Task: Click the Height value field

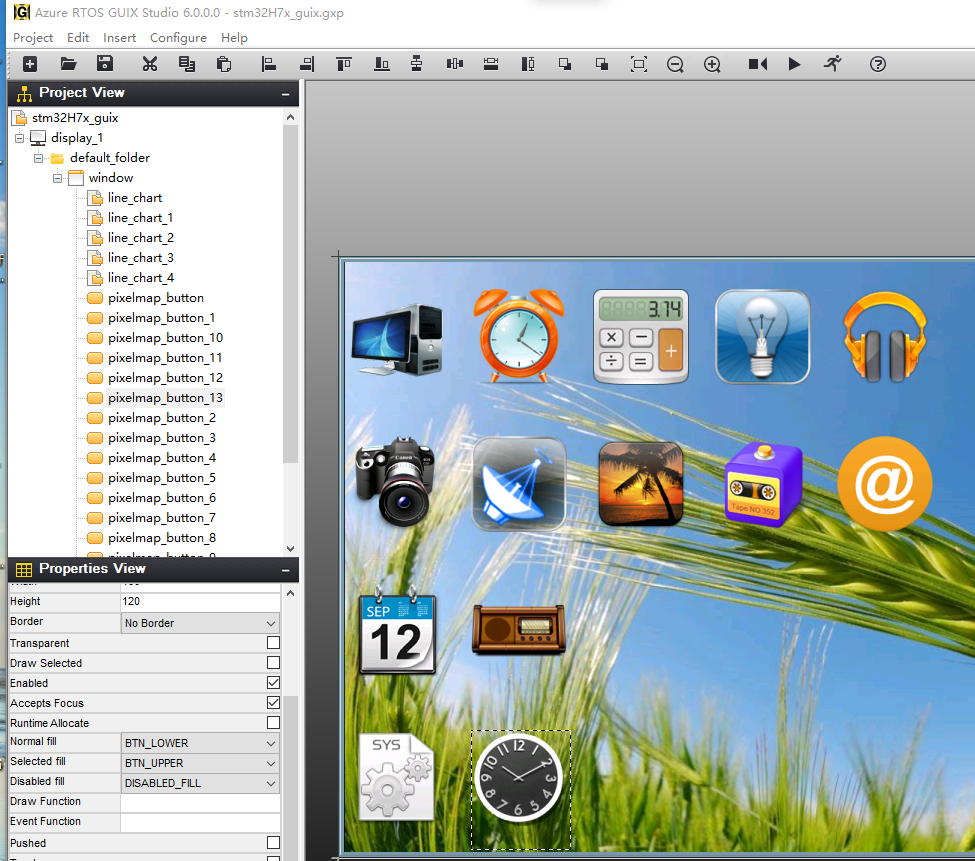Action: [200, 601]
